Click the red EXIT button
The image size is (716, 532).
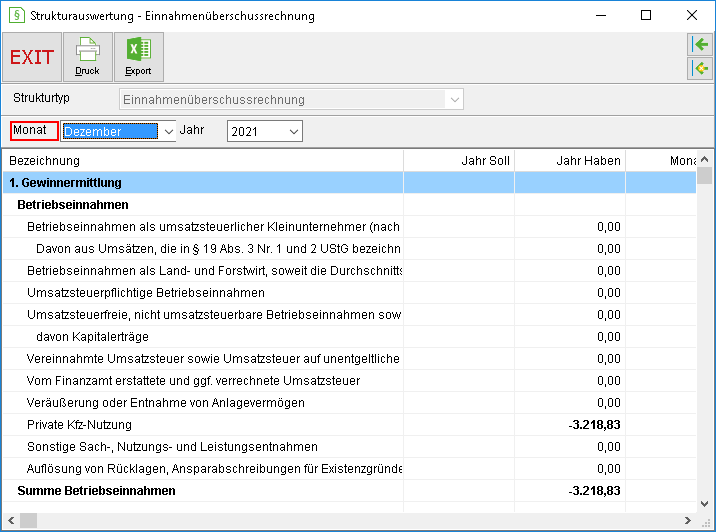(x=32, y=57)
